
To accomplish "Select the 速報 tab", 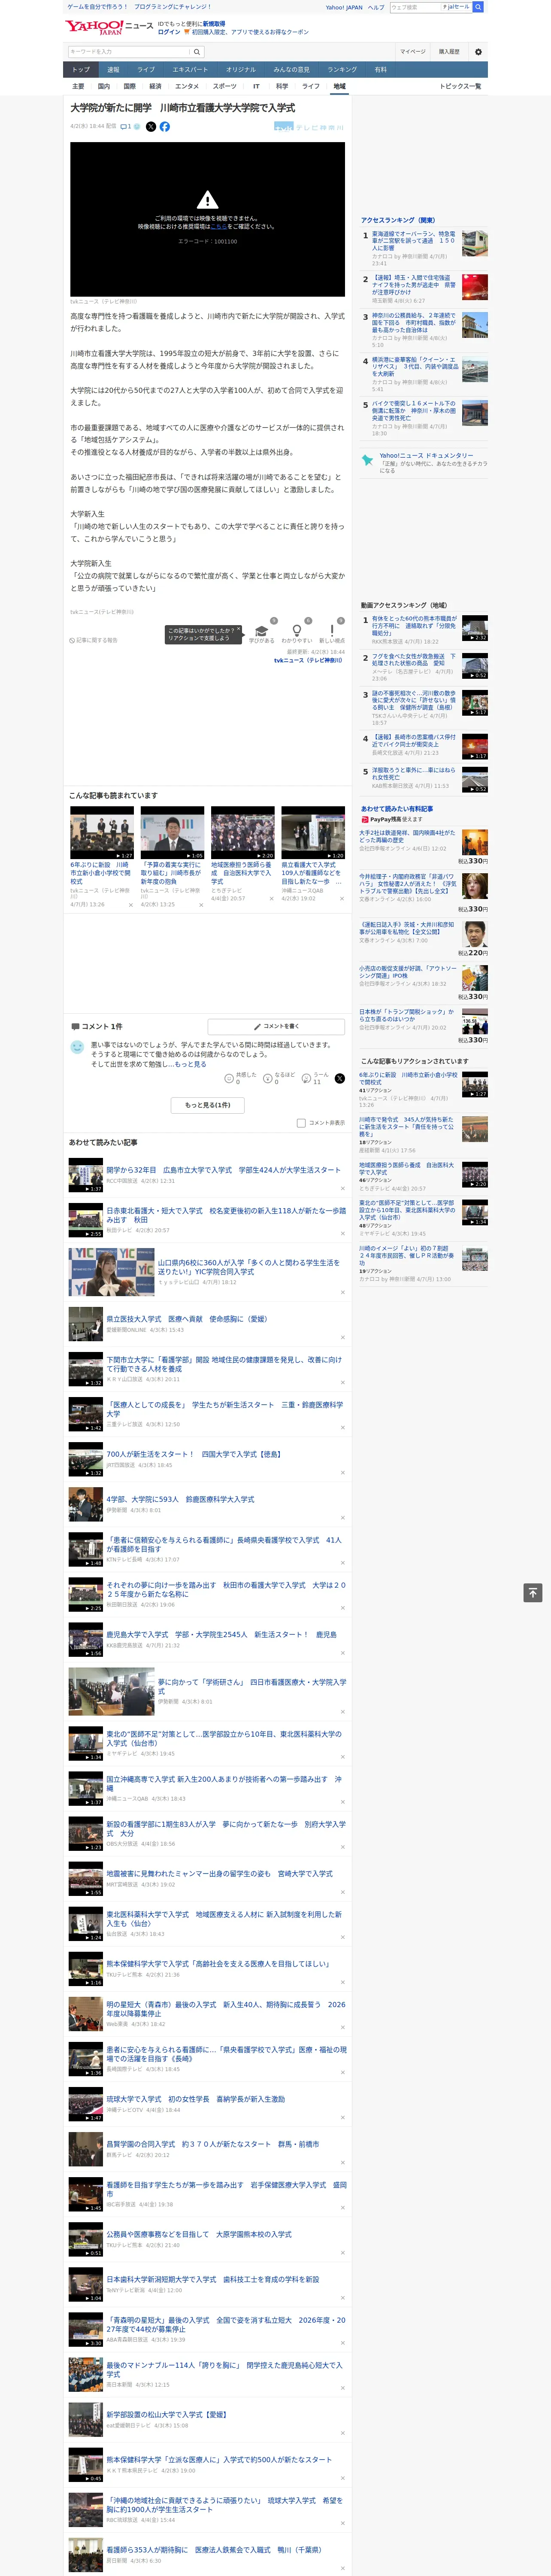I will click(113, 70).
